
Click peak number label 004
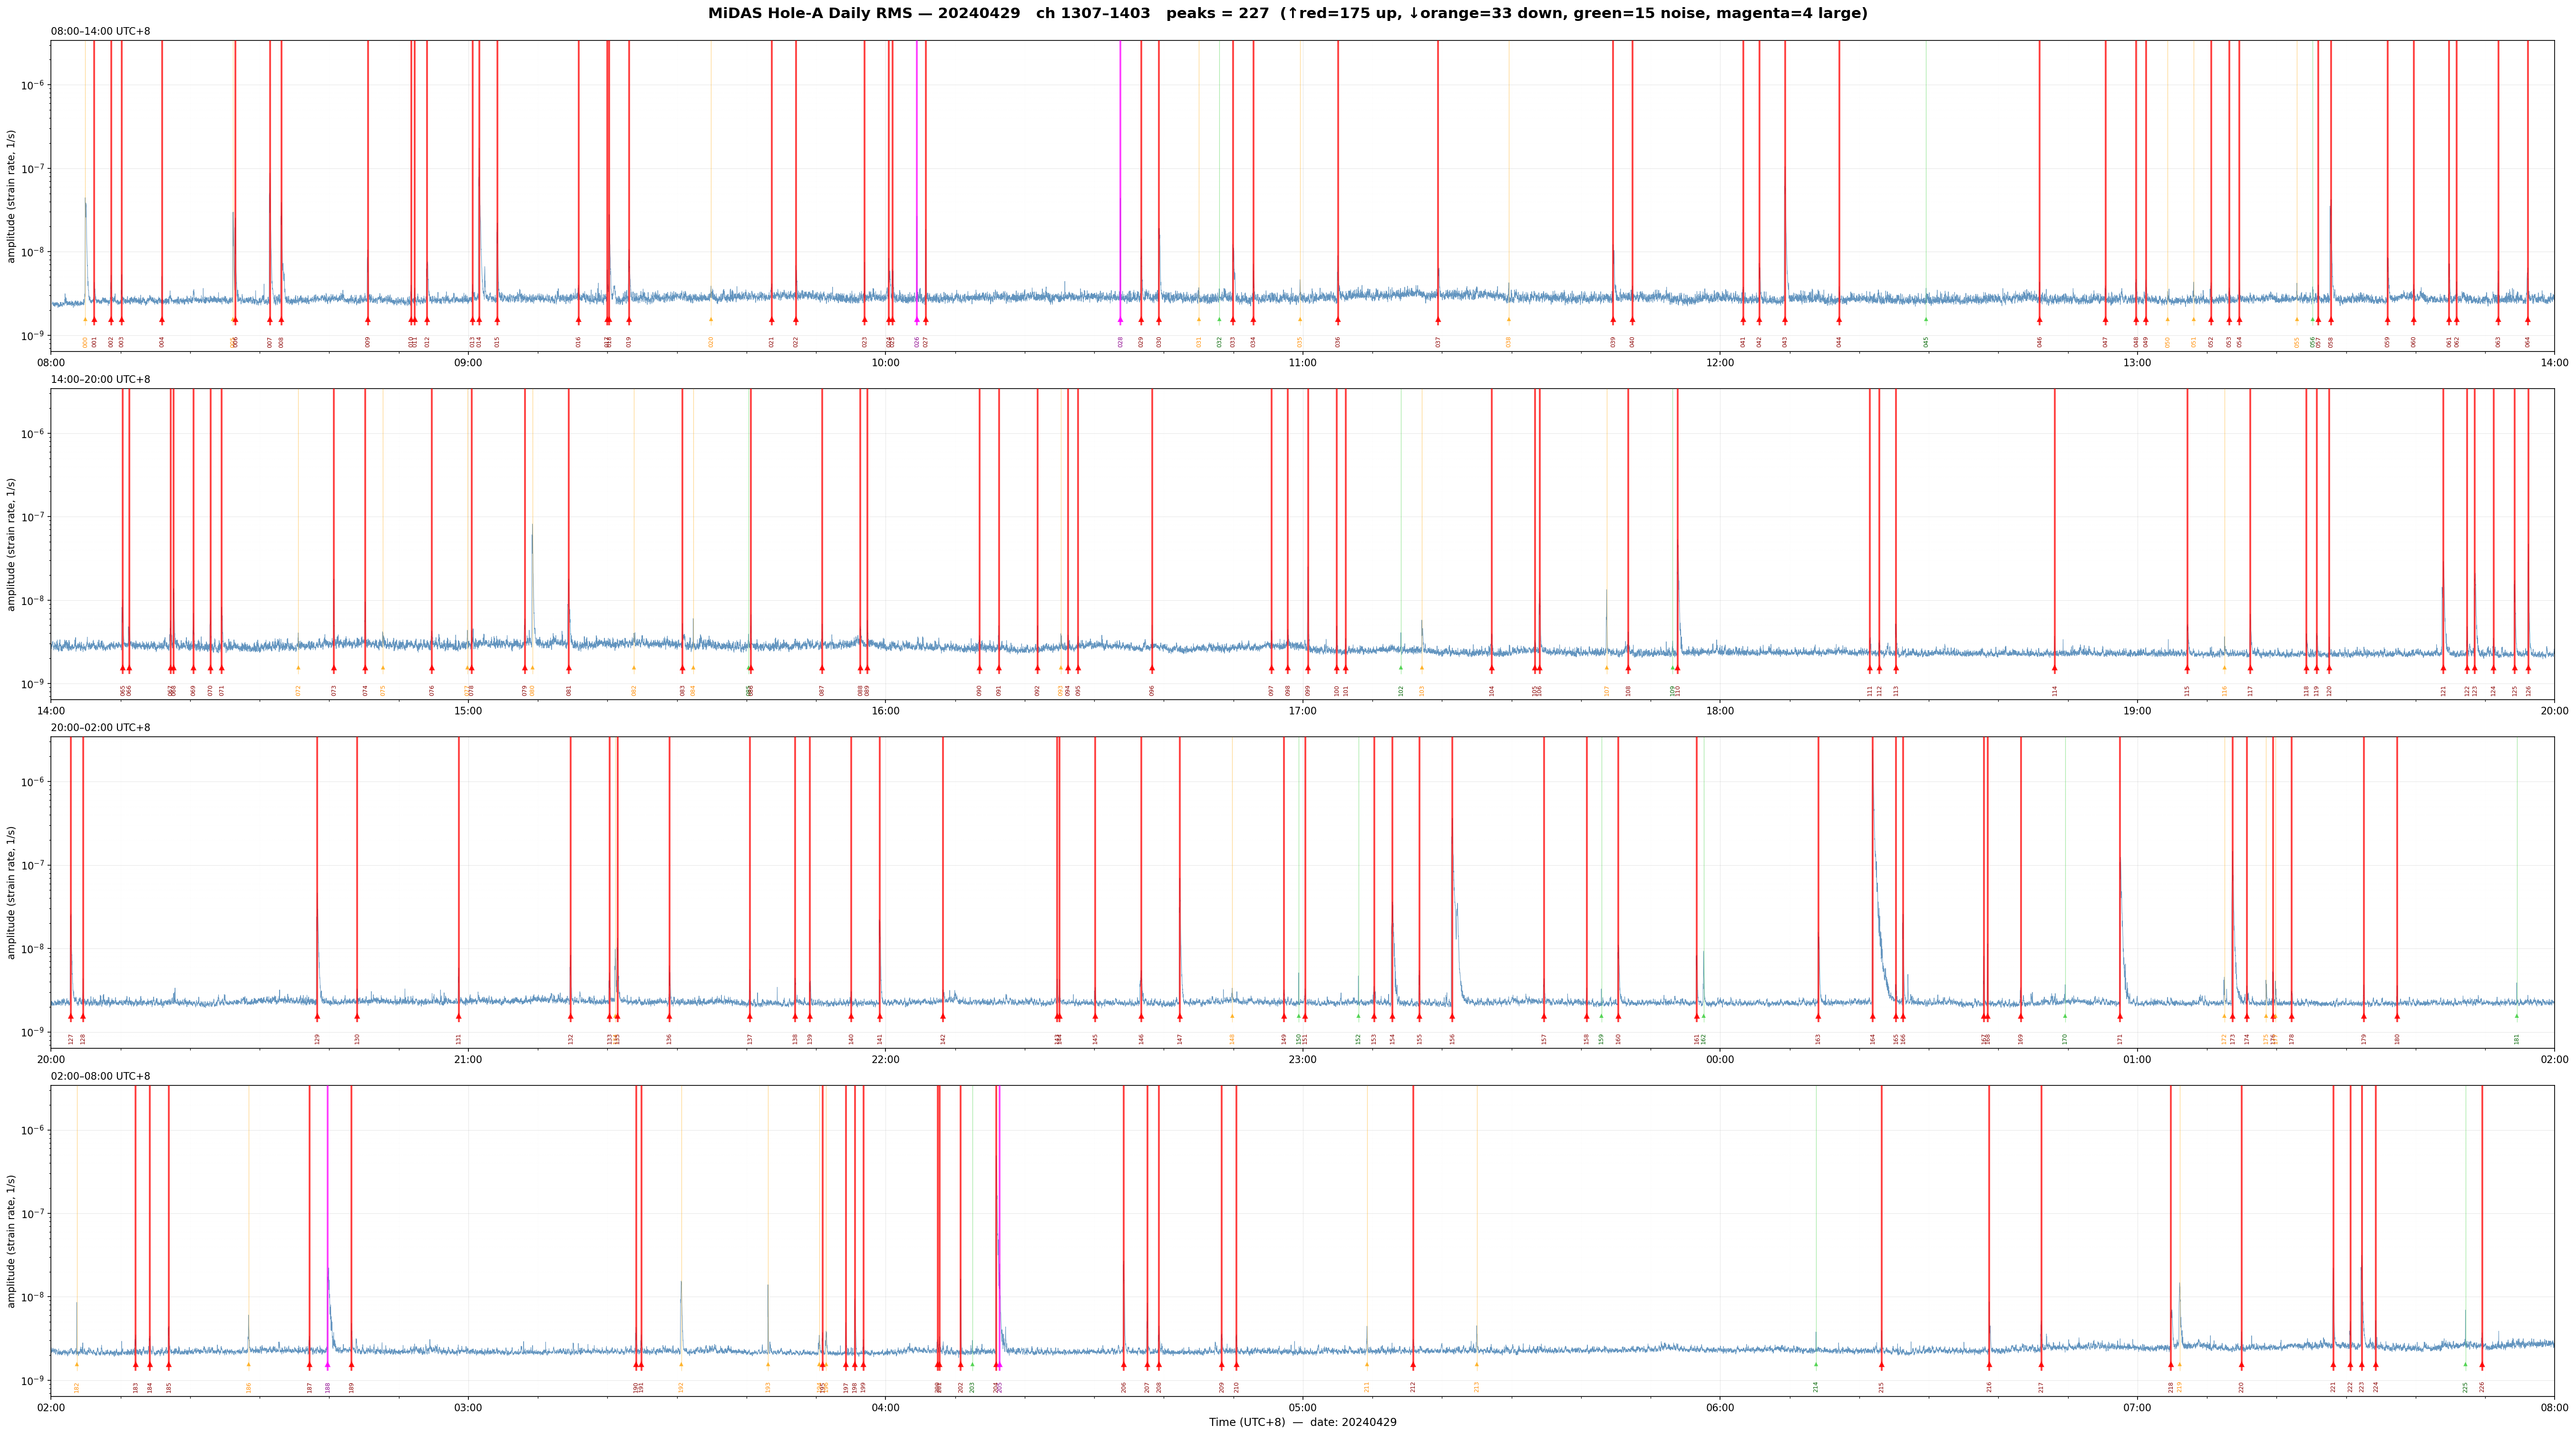click(x=162, y=342)
